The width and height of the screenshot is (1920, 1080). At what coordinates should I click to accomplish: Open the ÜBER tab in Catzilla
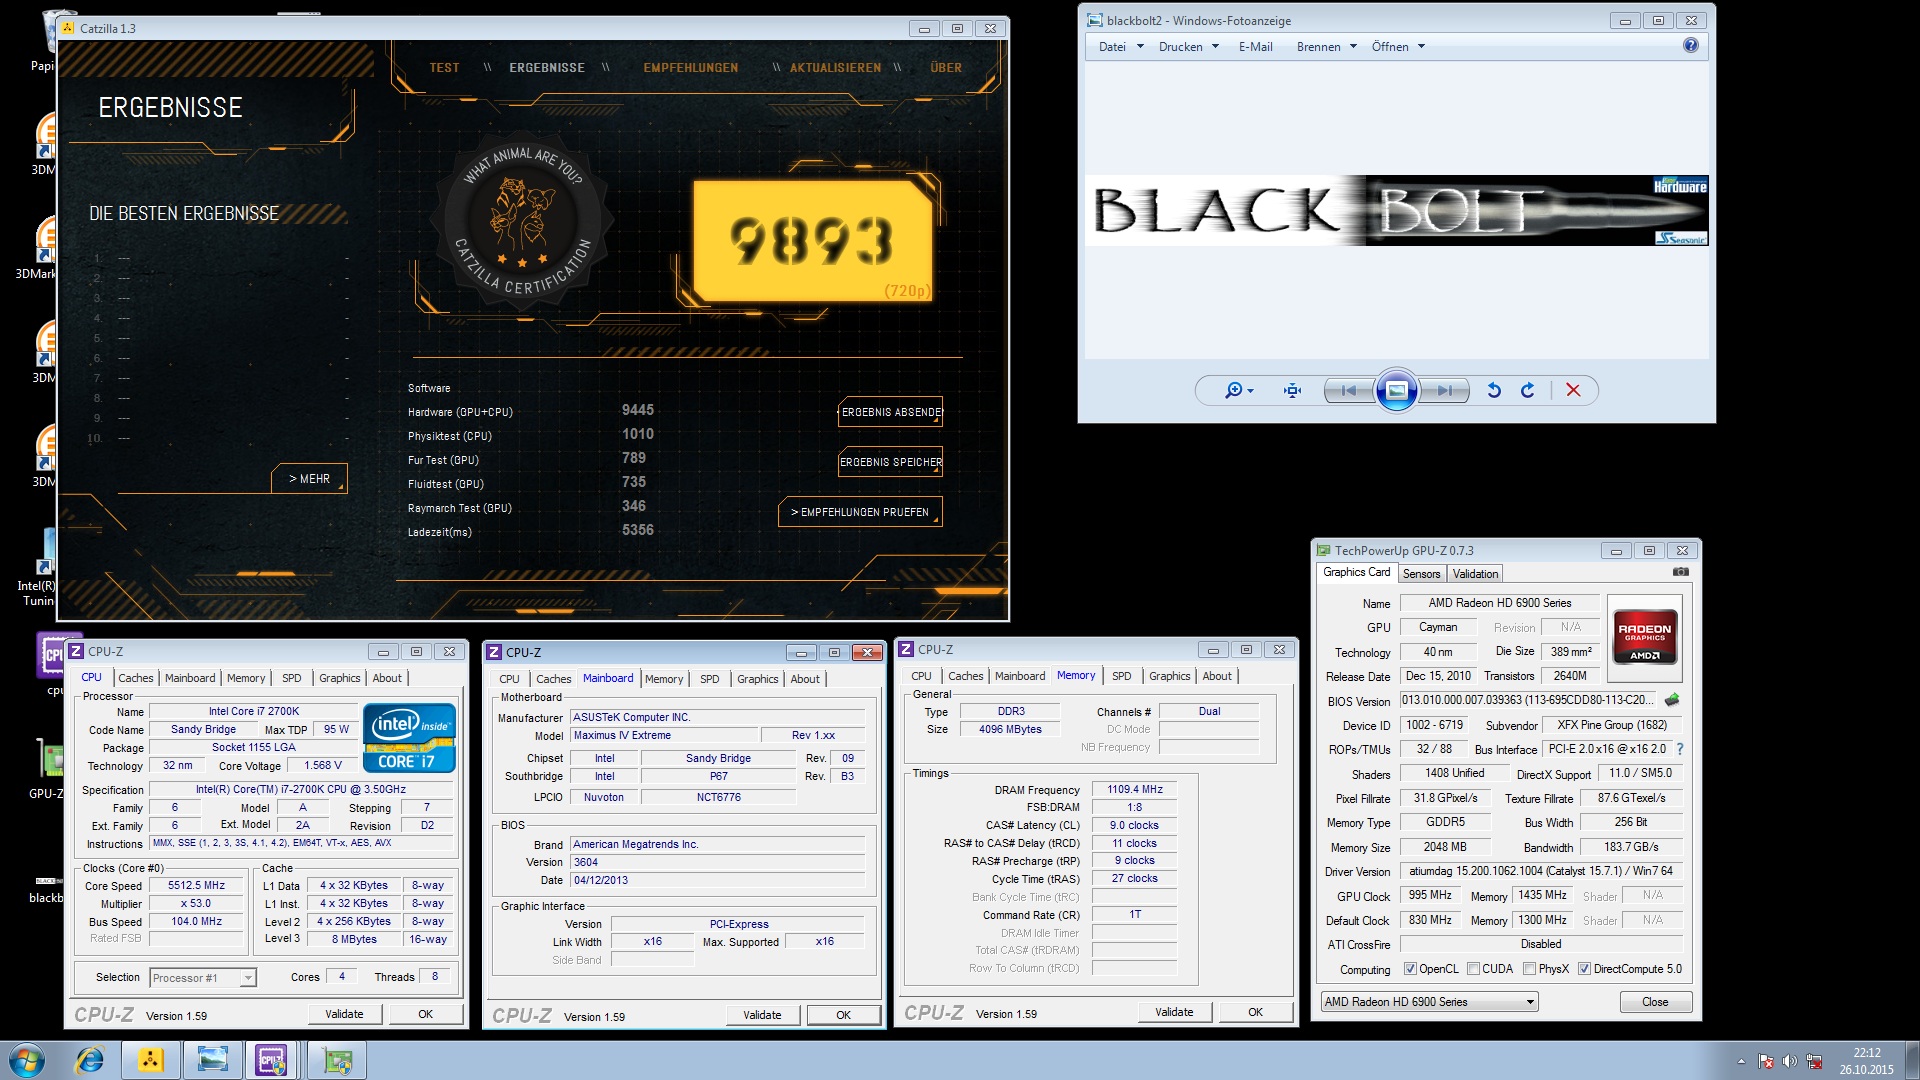946,68
